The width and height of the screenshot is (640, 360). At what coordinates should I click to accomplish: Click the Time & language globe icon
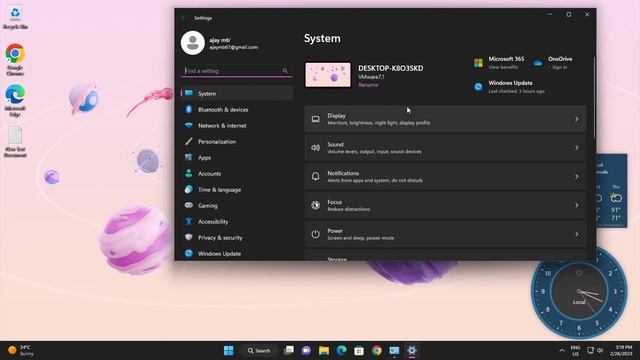click(189, 189)
